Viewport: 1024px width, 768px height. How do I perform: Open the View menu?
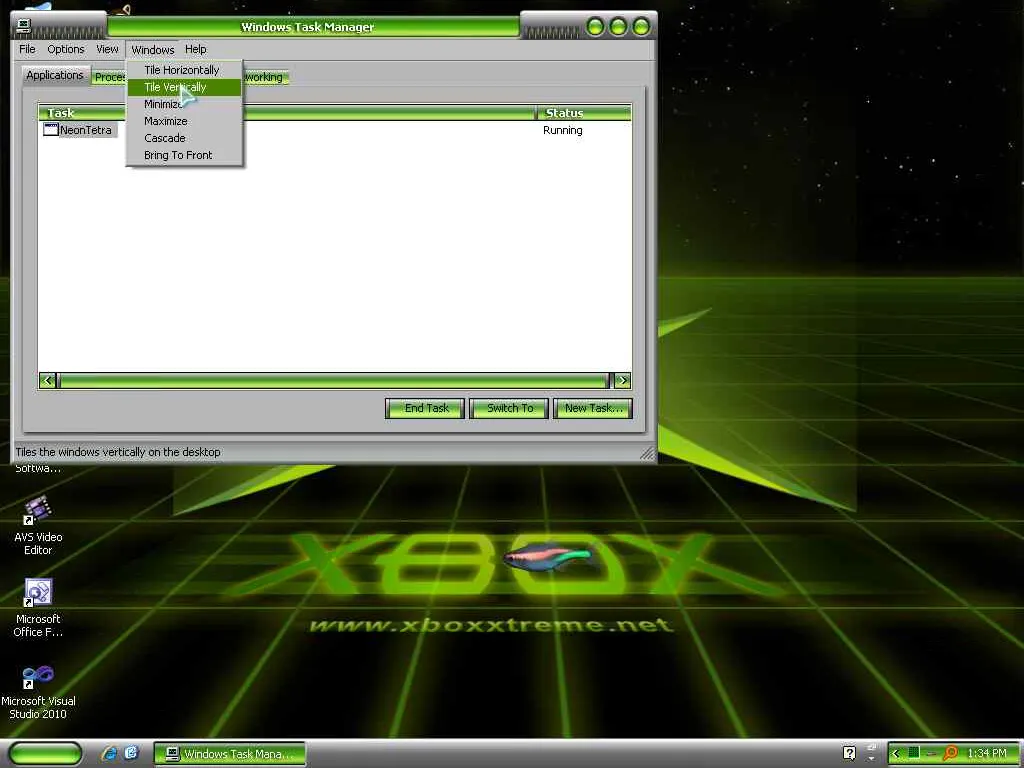(107, 49)
